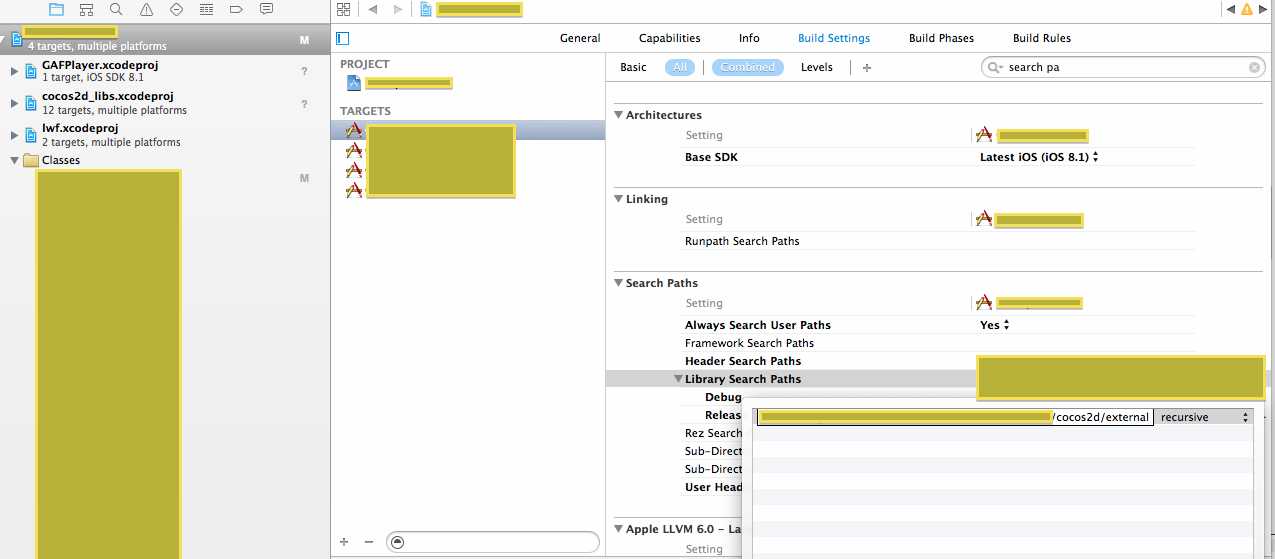Image resolution: width=1275 pixels, height=559 pixels.
Task: Switch to the Build Rules tab
Action: [1042, 38]
